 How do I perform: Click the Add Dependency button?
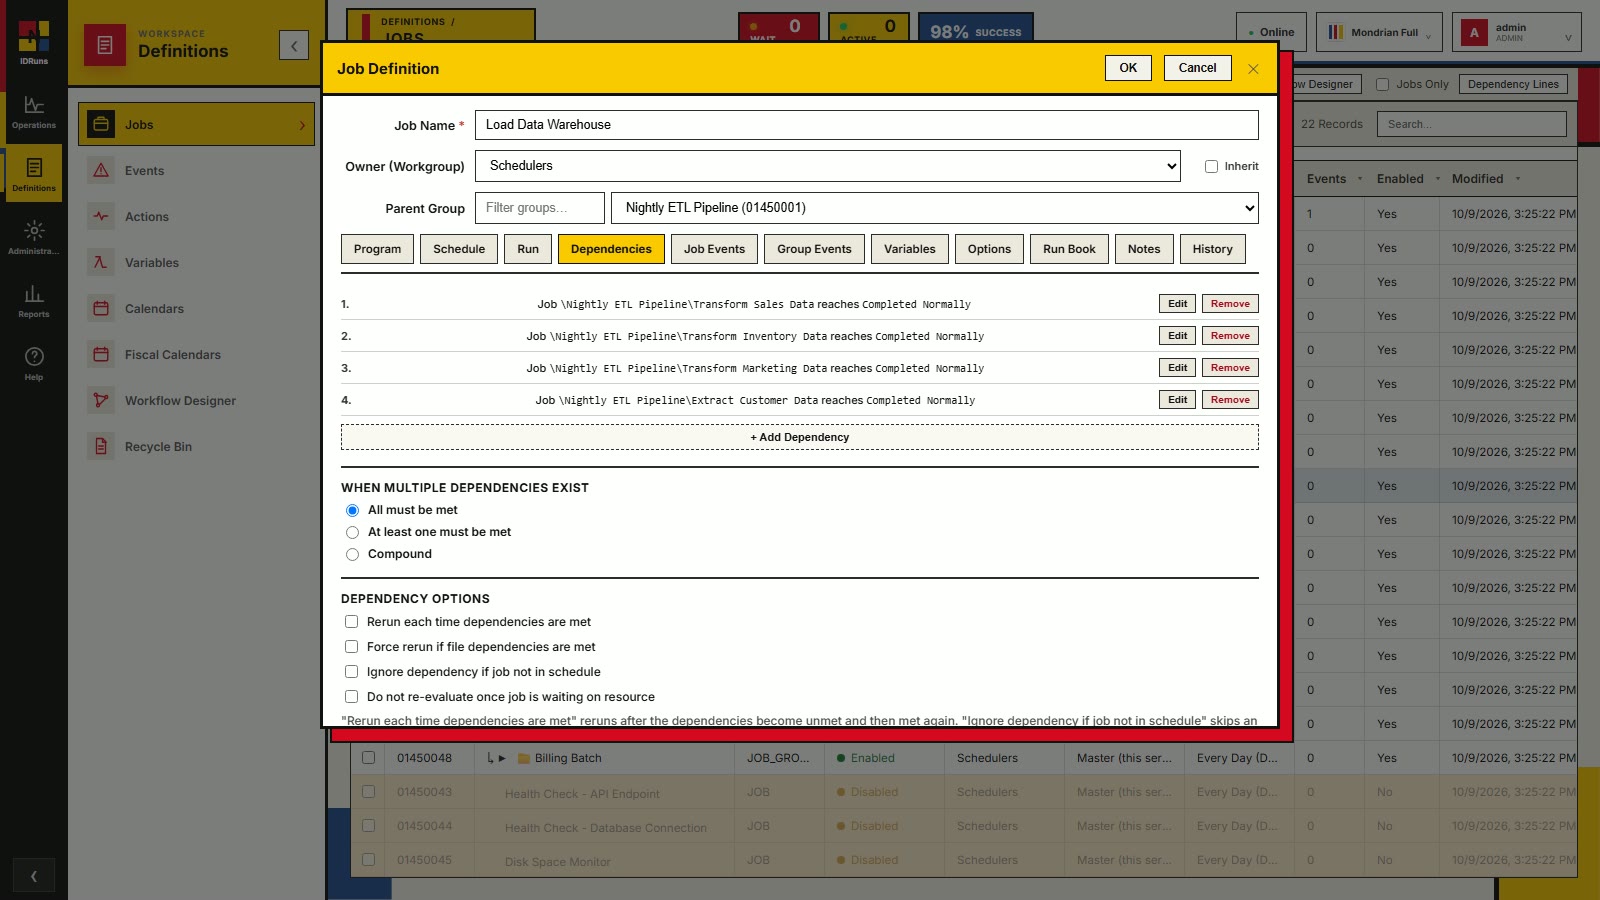click(x=800, y=437)
